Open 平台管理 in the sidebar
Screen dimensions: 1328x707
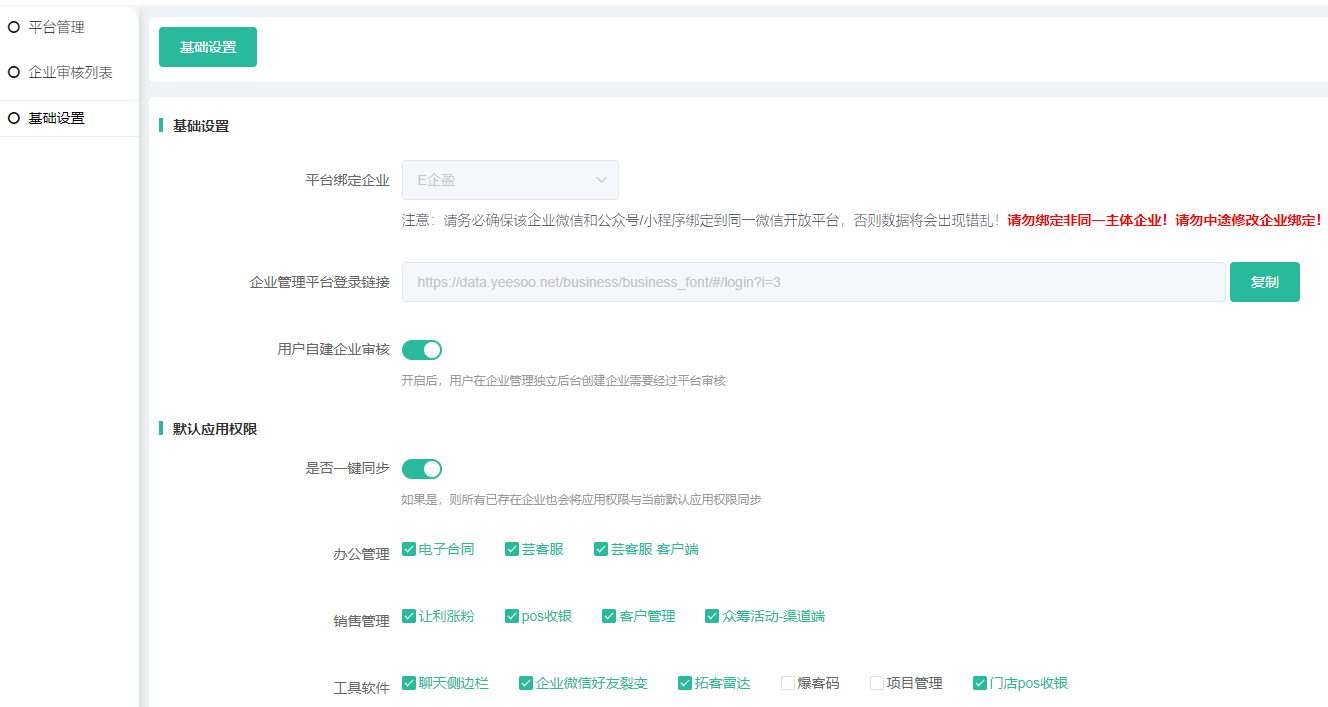pyautogui.click(x=56, y=28)
